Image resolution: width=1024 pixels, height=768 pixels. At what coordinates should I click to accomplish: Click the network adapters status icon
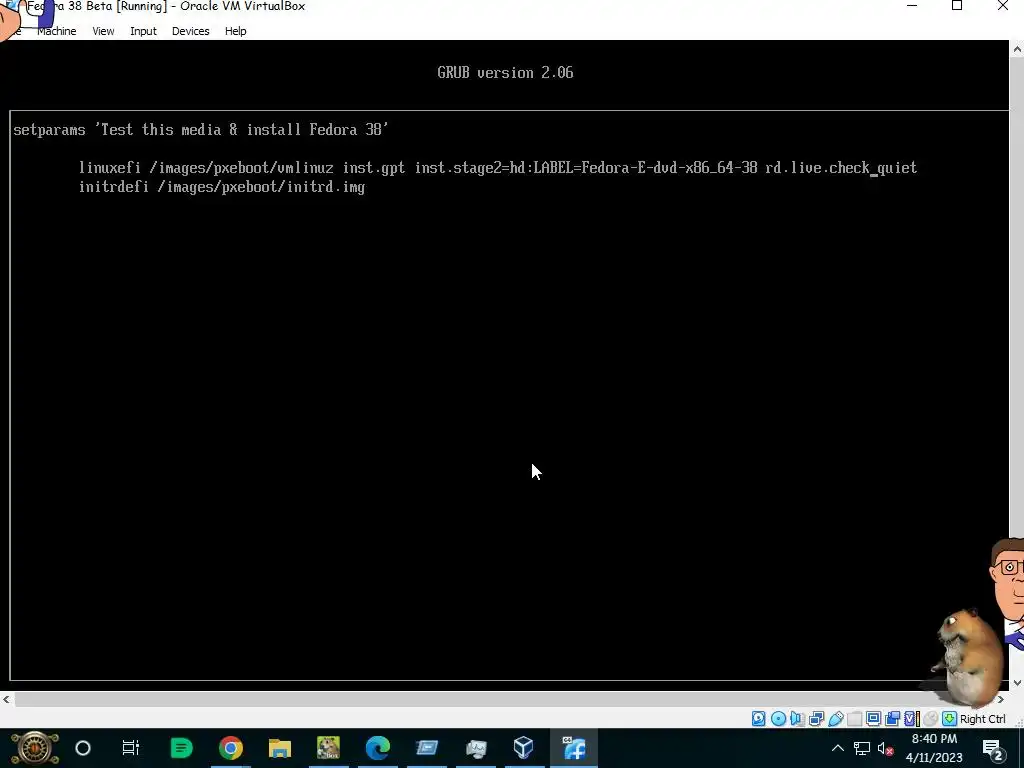[816, 718]
